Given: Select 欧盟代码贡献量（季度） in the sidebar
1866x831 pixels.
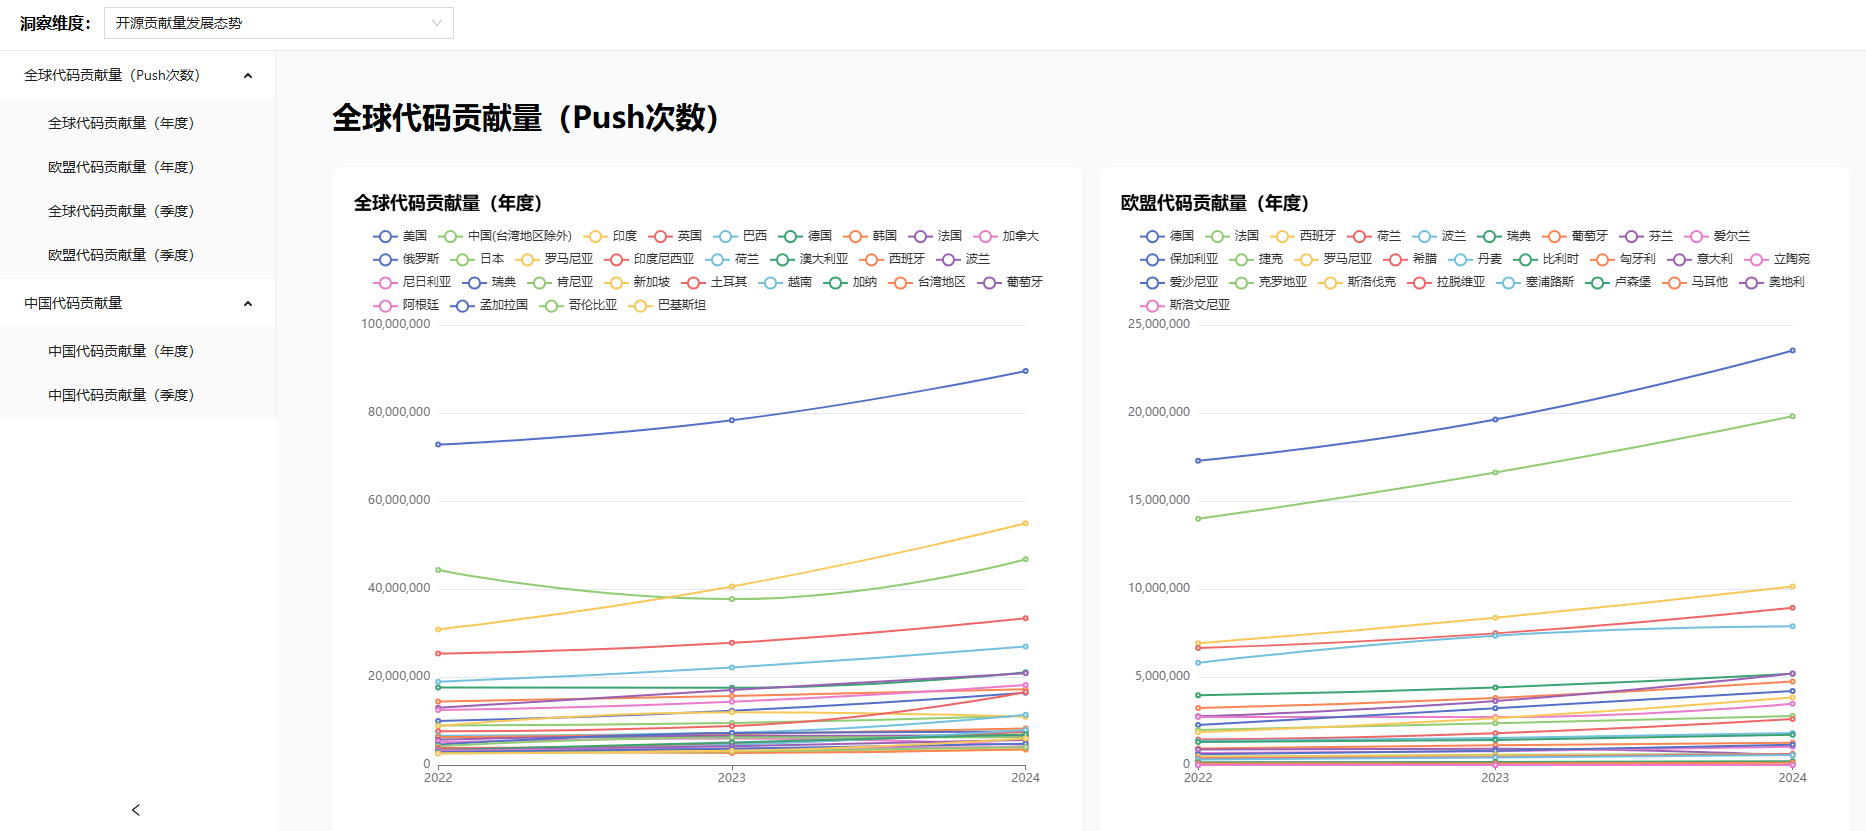Looking at the screenshot, I should (121, 255).
